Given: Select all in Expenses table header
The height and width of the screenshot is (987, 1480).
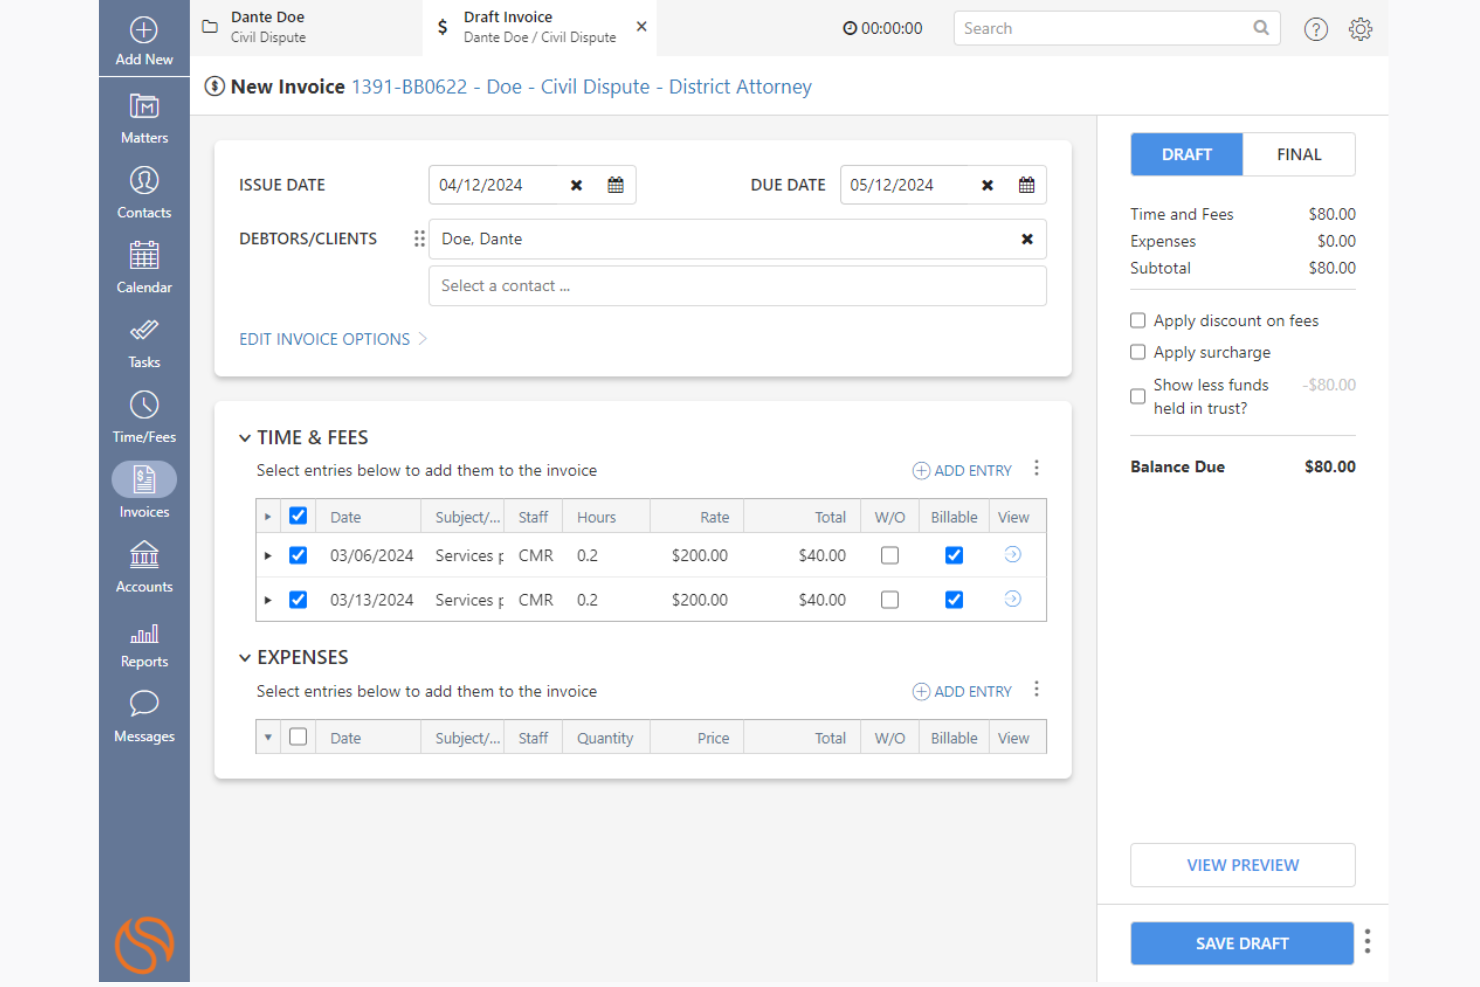Looking at the screenshot, I should (x=298, y=737).
